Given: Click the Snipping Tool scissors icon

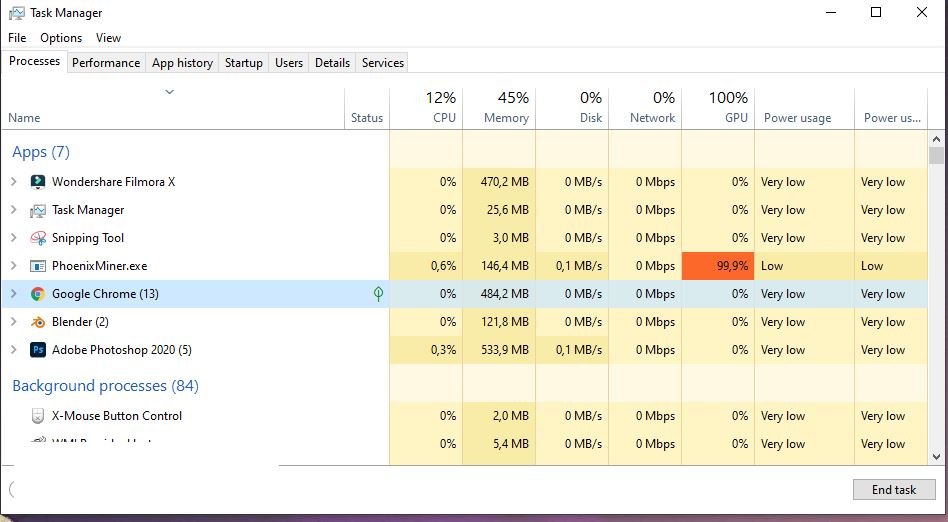Looking at the screenshot, I should (37, 238).
